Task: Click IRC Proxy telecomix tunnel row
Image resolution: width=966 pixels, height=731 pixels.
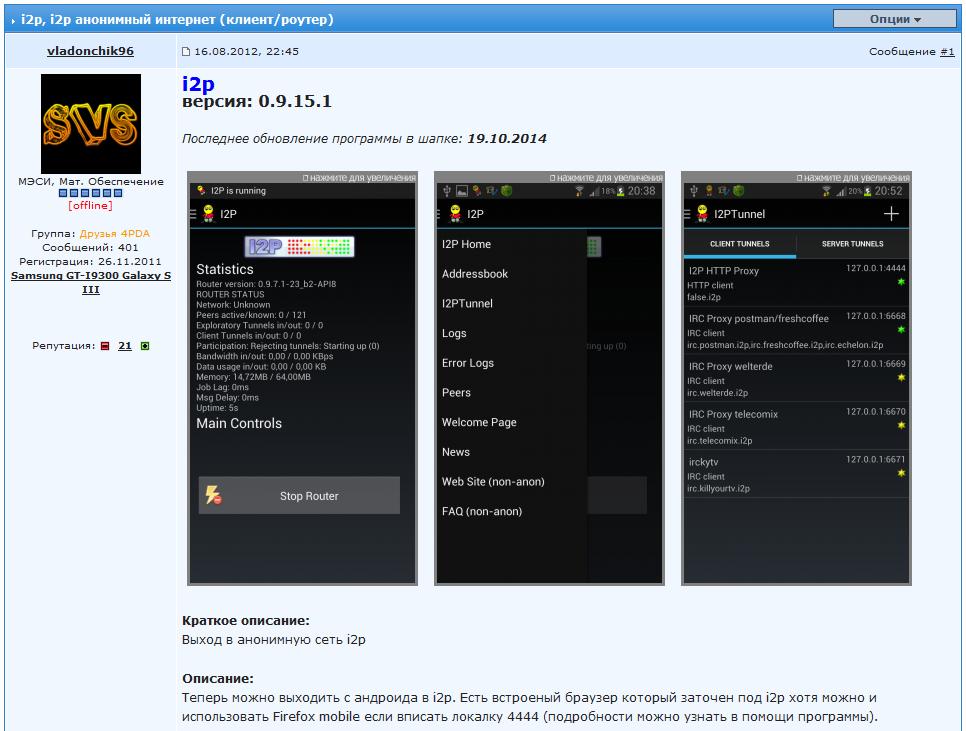Action: click(797, 427)
